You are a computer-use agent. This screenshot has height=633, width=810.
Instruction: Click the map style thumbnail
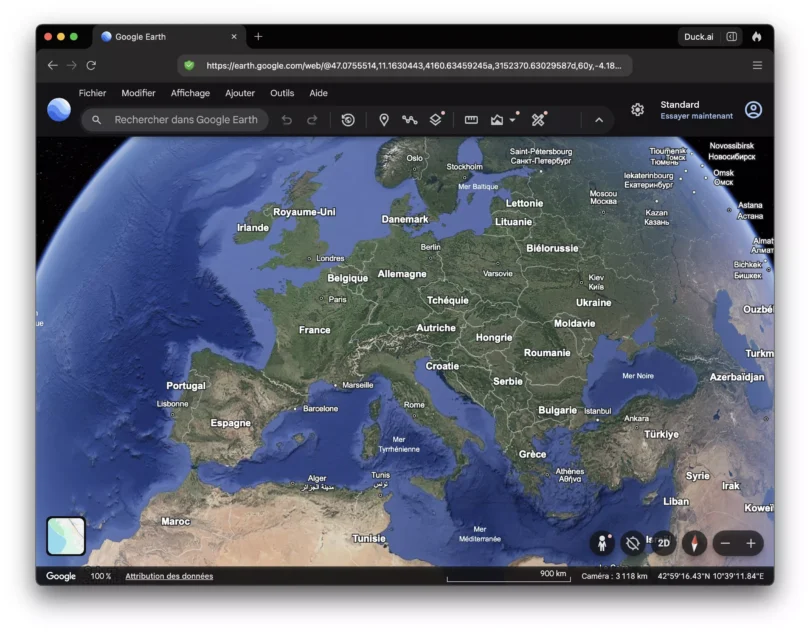66,536
